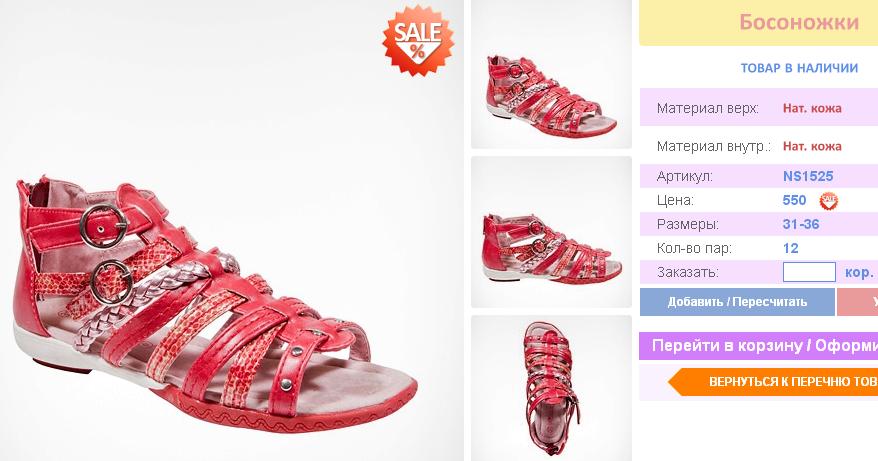Return using Вернуться к перечню товаров button
Screen dimensions: 878x461
pyautogui.click(x=773, y=382)
